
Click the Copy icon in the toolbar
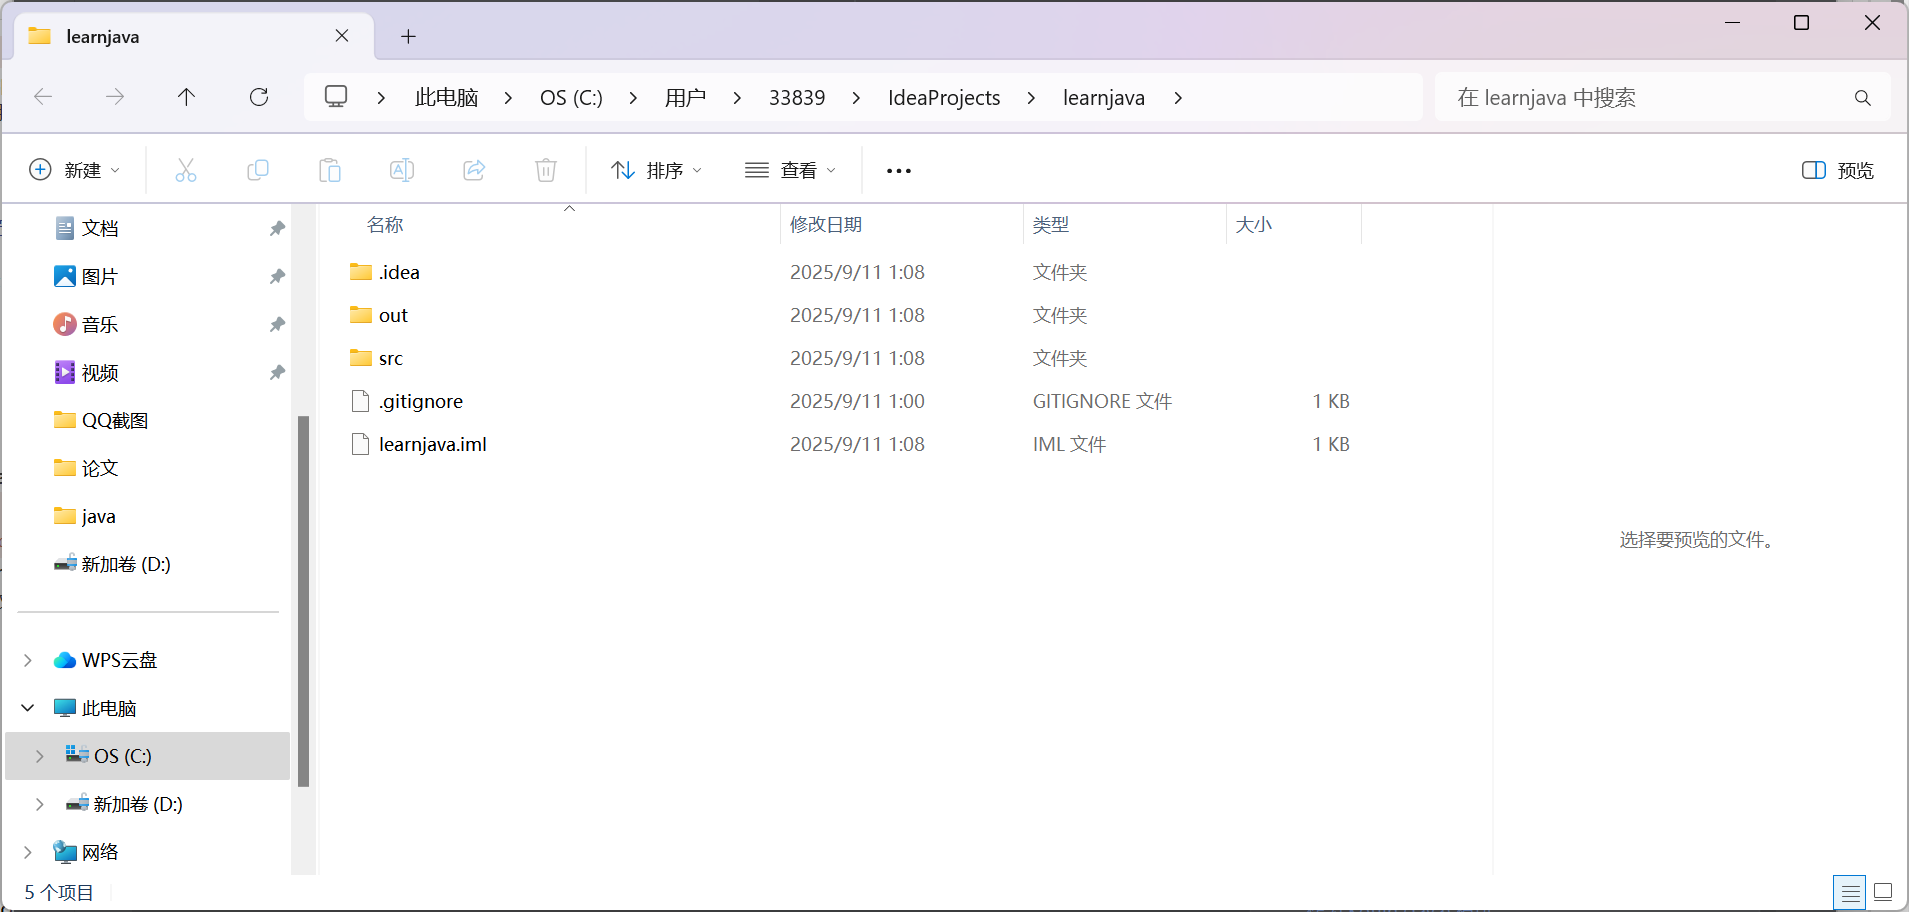[258, 169]
